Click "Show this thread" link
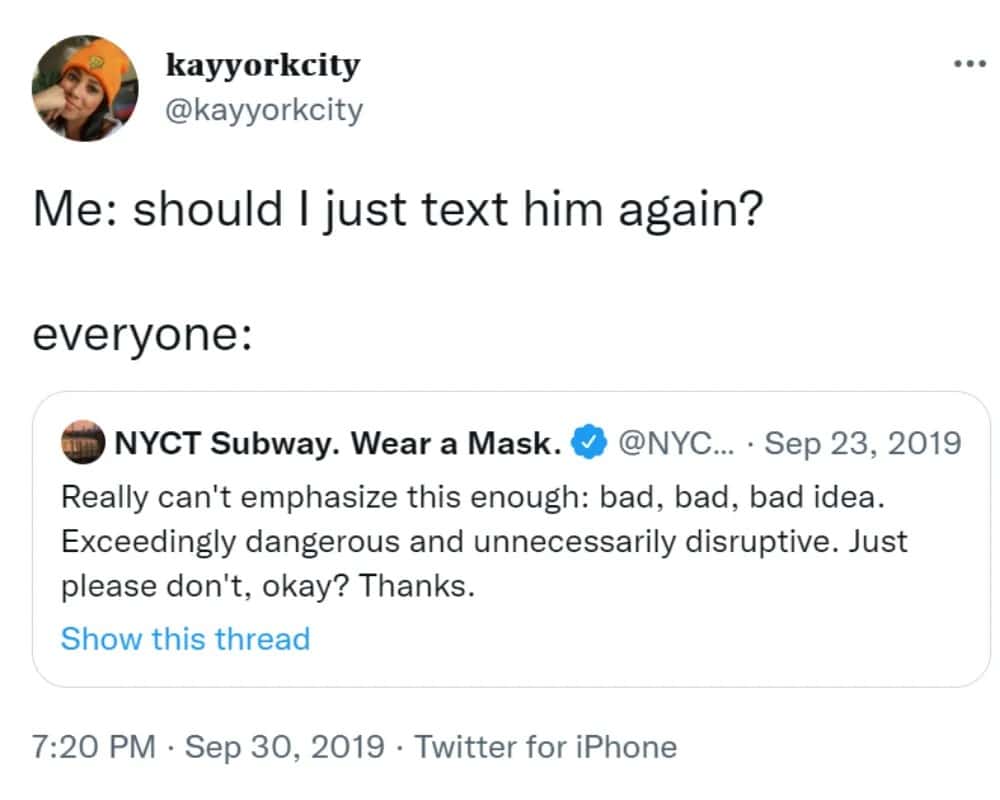The width and height of the screenshot is (1000, 800). point(185,638)
